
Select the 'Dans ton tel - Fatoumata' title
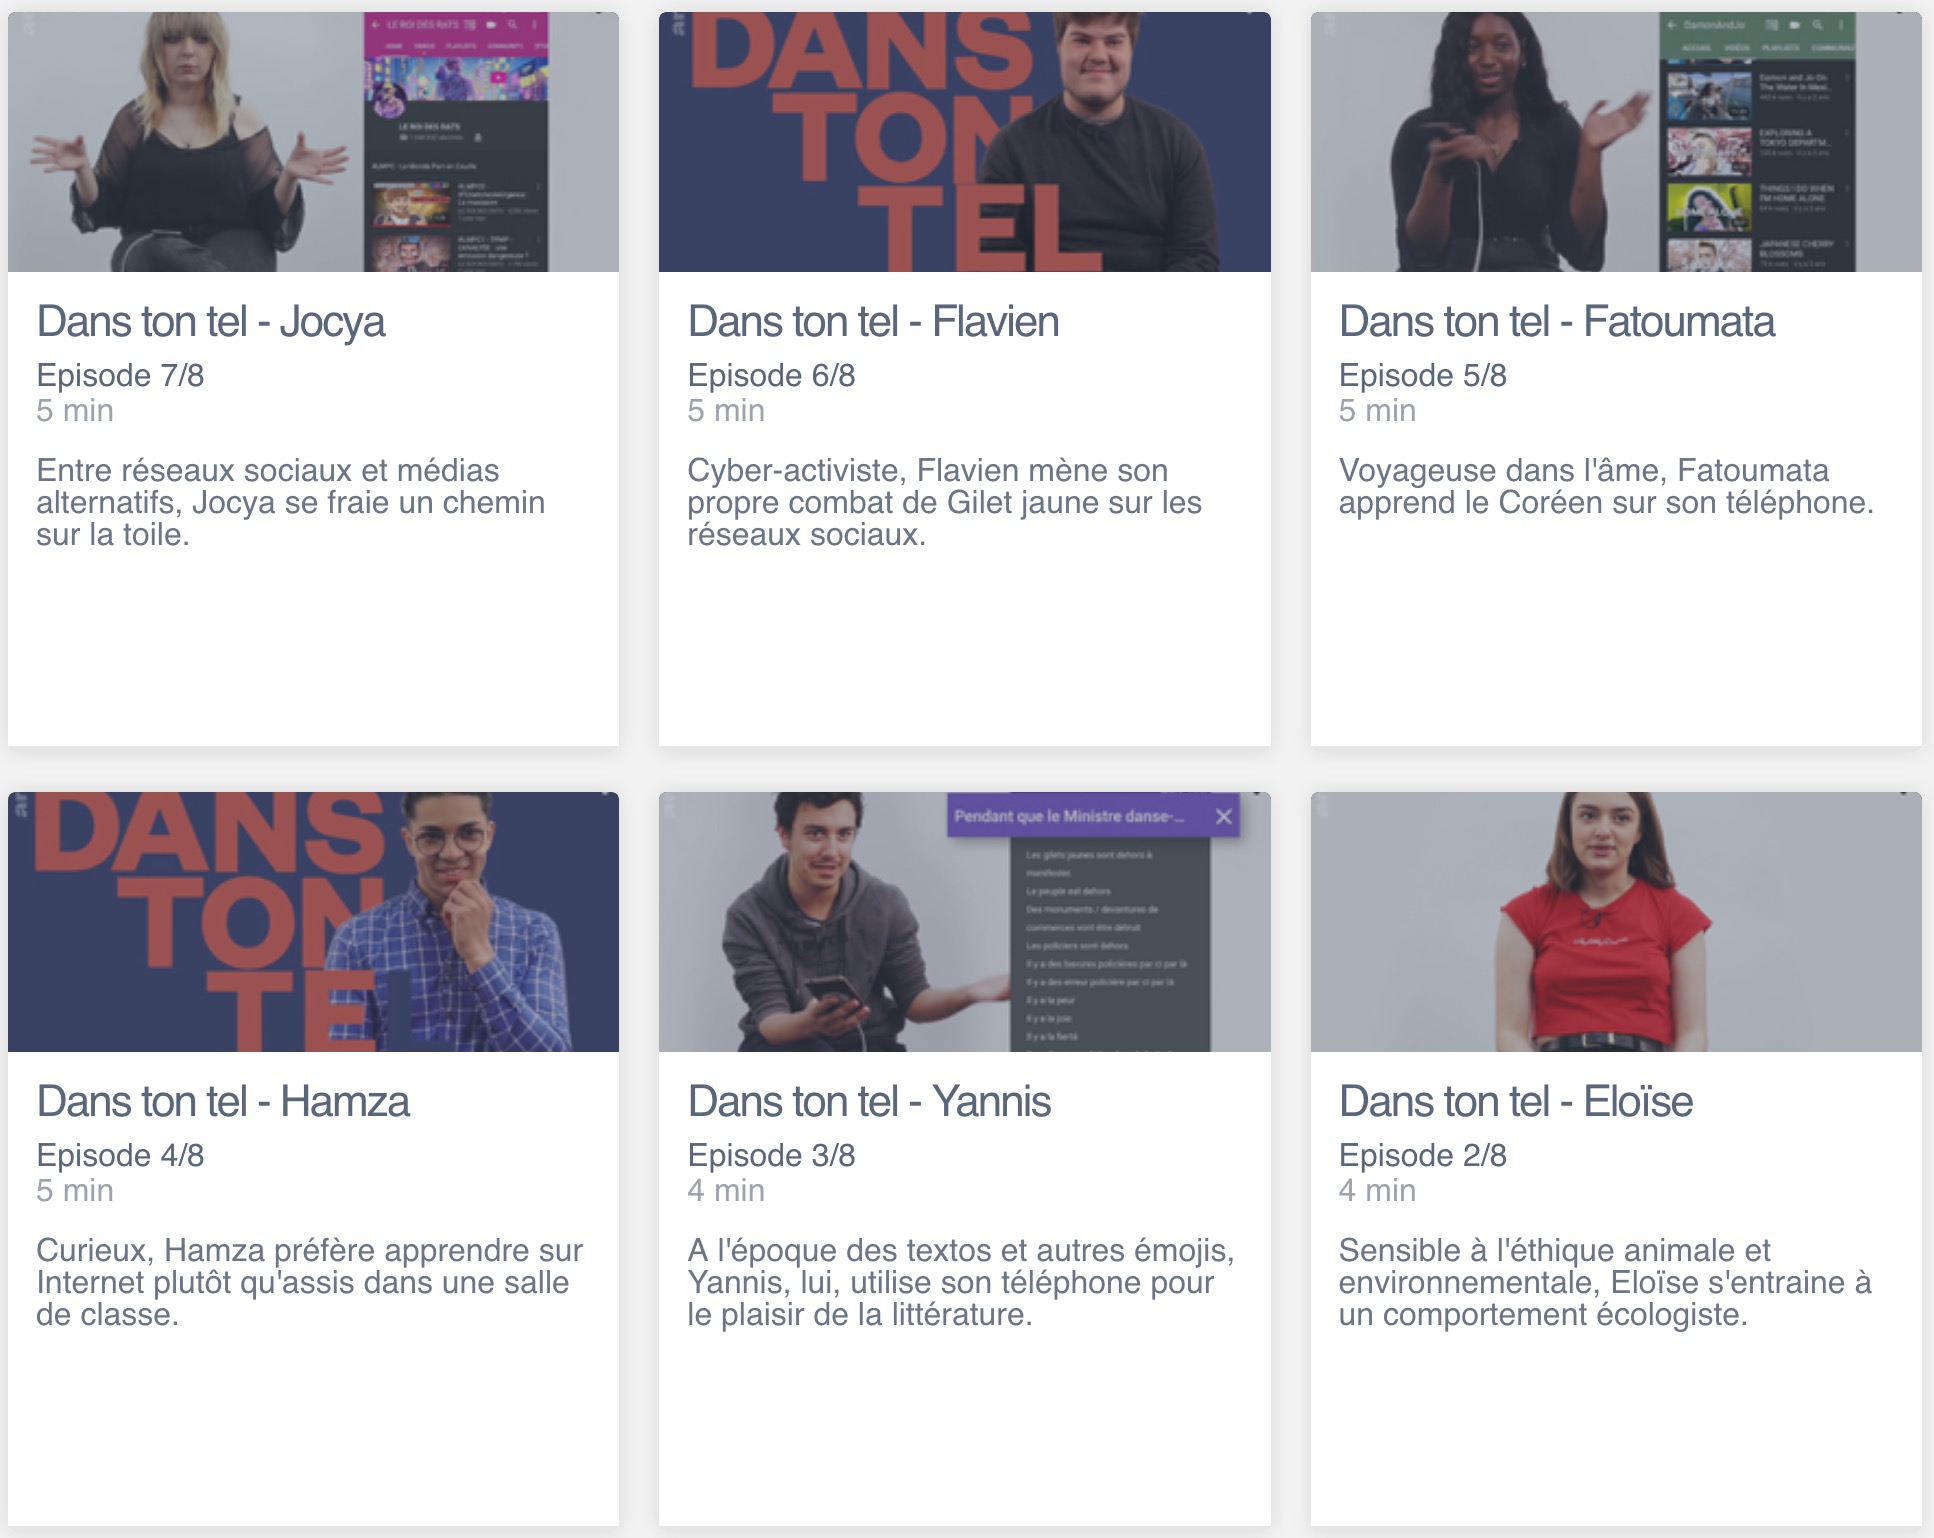click(x=1556, y=322)
